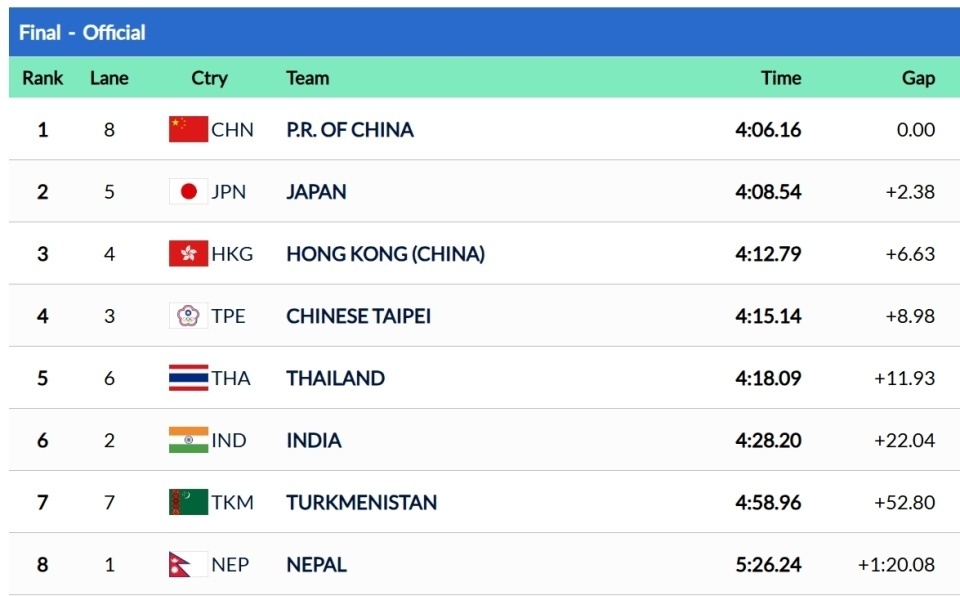
Task: Click the Time column header
Action: [x=781, y=78]
